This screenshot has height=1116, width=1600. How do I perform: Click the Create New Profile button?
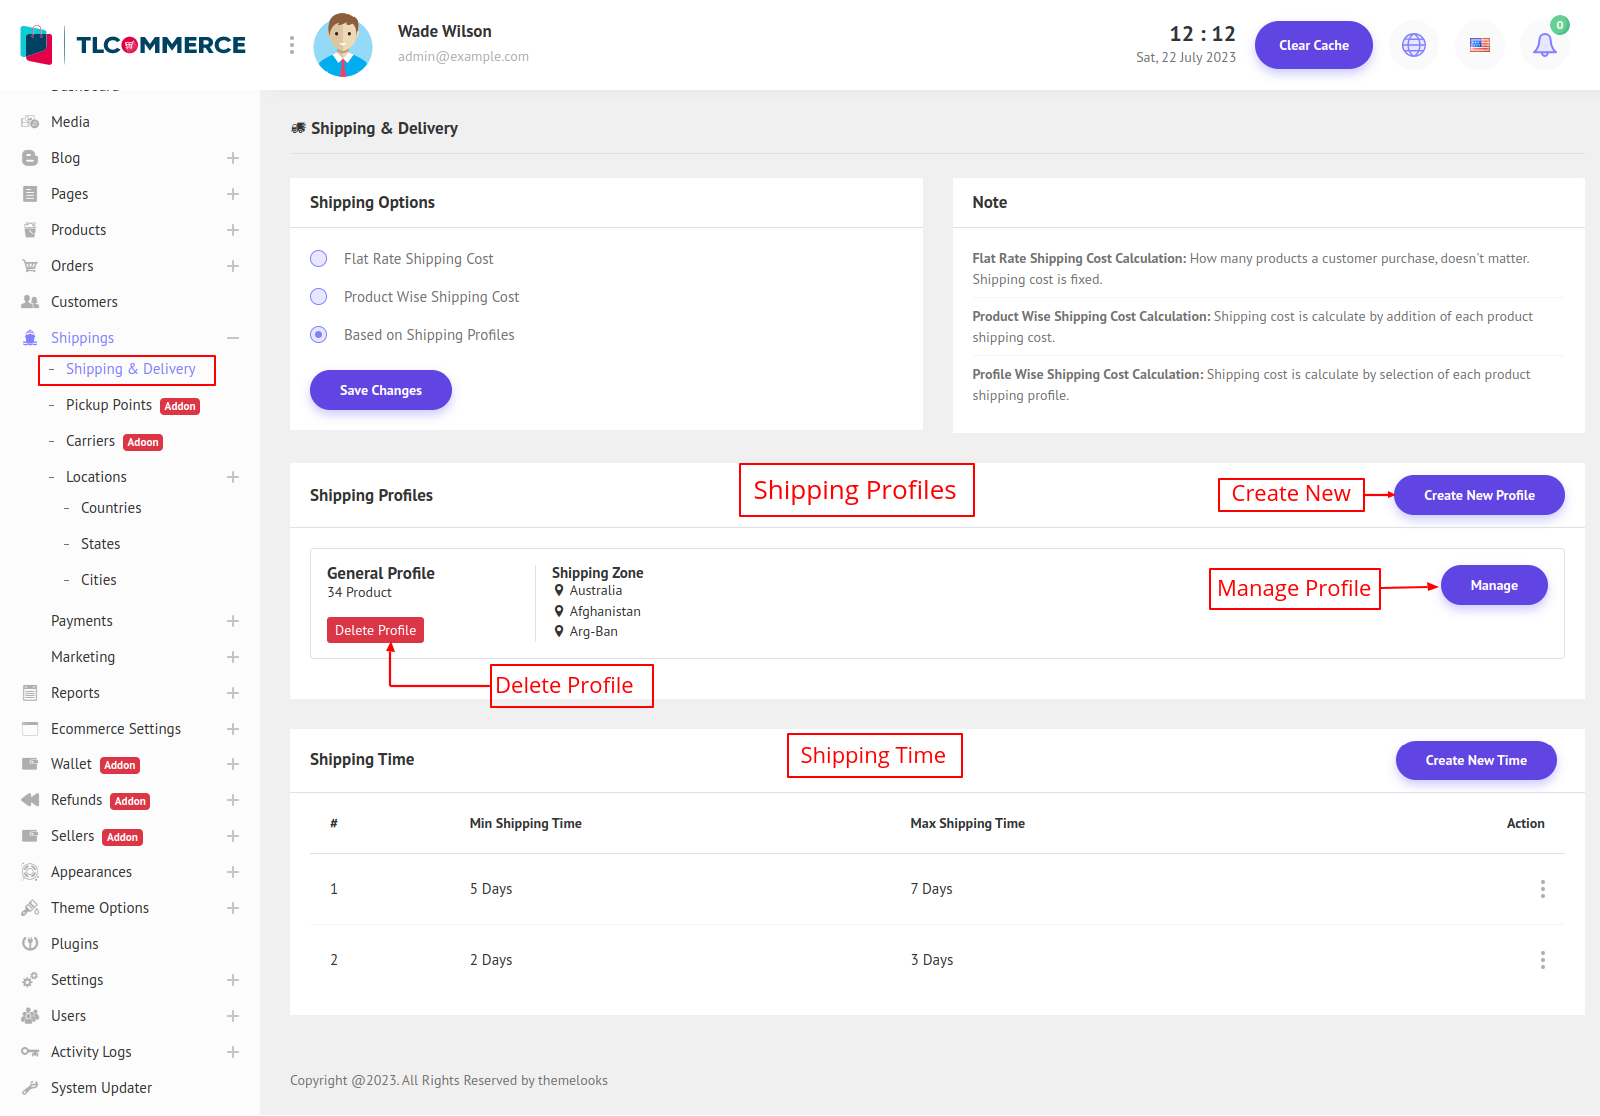point(1478,495)
